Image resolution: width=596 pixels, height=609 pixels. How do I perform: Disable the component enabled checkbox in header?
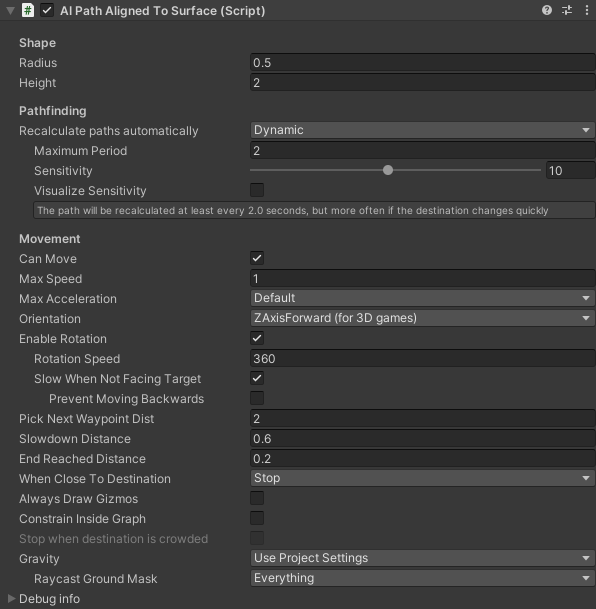47,10
